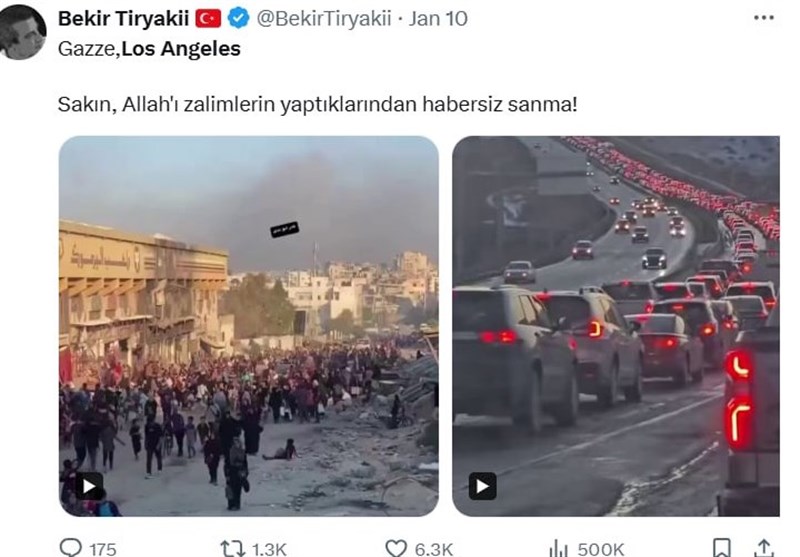800x557 pixels.
Task: Play the Gaza crowd video
Action: tap(89, 486)
